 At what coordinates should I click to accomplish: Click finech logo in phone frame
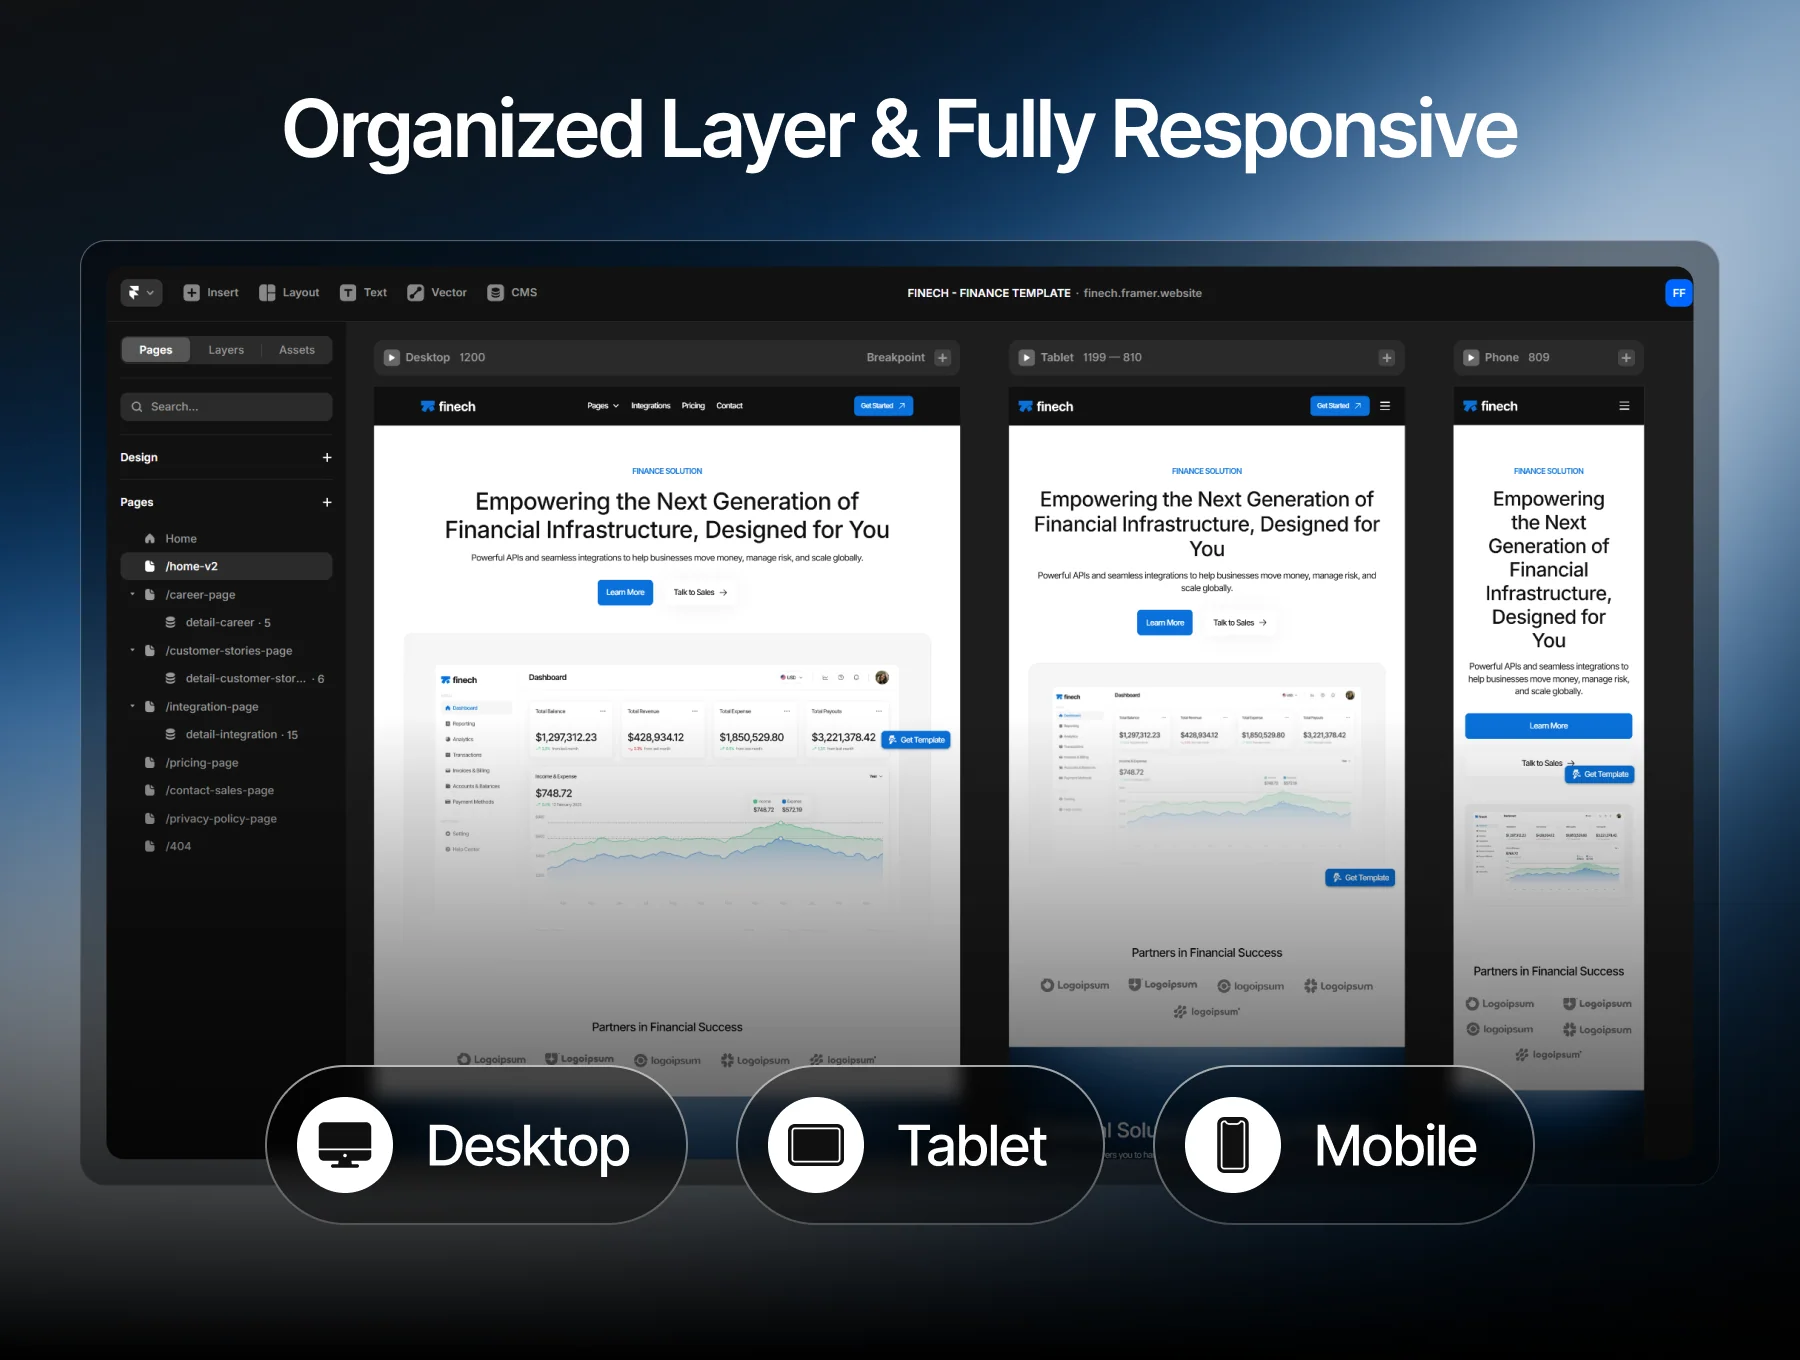tap(1490, 406)
